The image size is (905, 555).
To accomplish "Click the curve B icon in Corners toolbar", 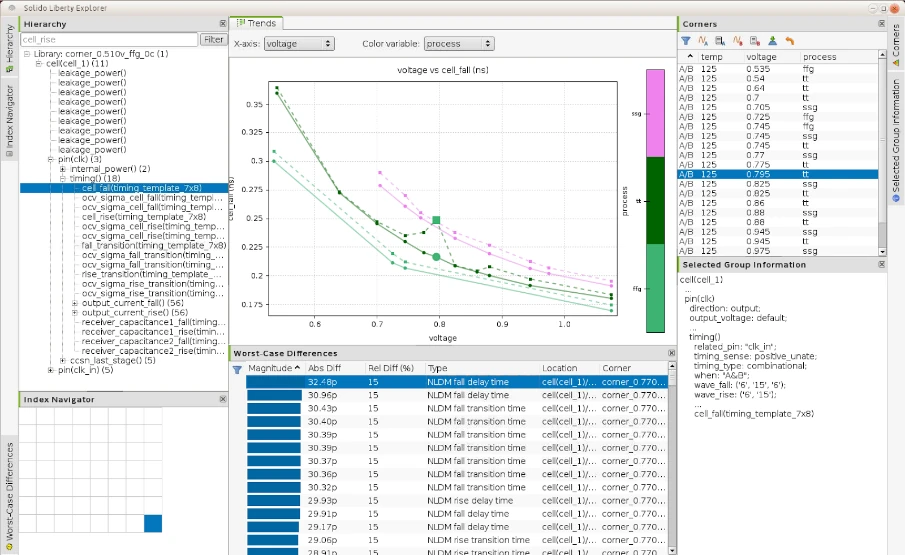I will point(738,41).
